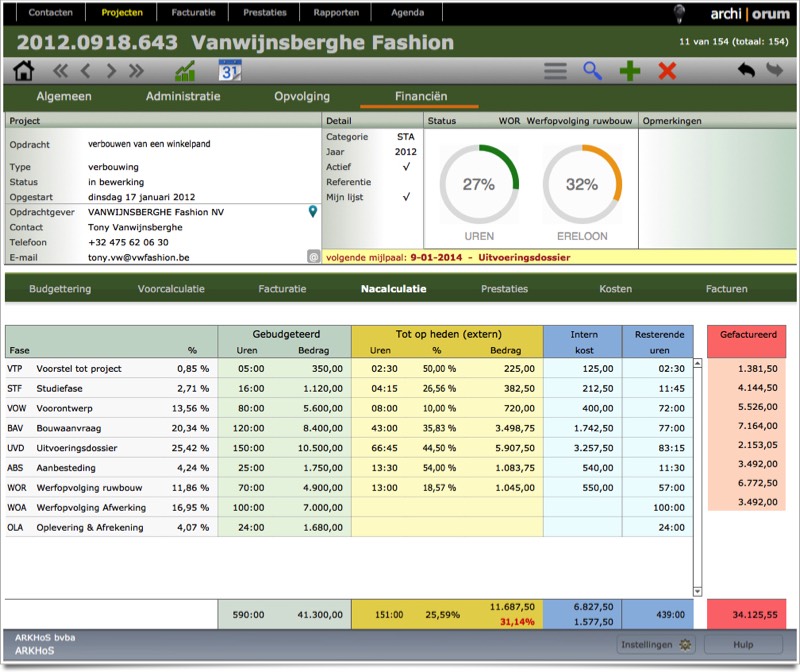Select the Uitvoeringsdossier phase row

[x=349, y=448]
